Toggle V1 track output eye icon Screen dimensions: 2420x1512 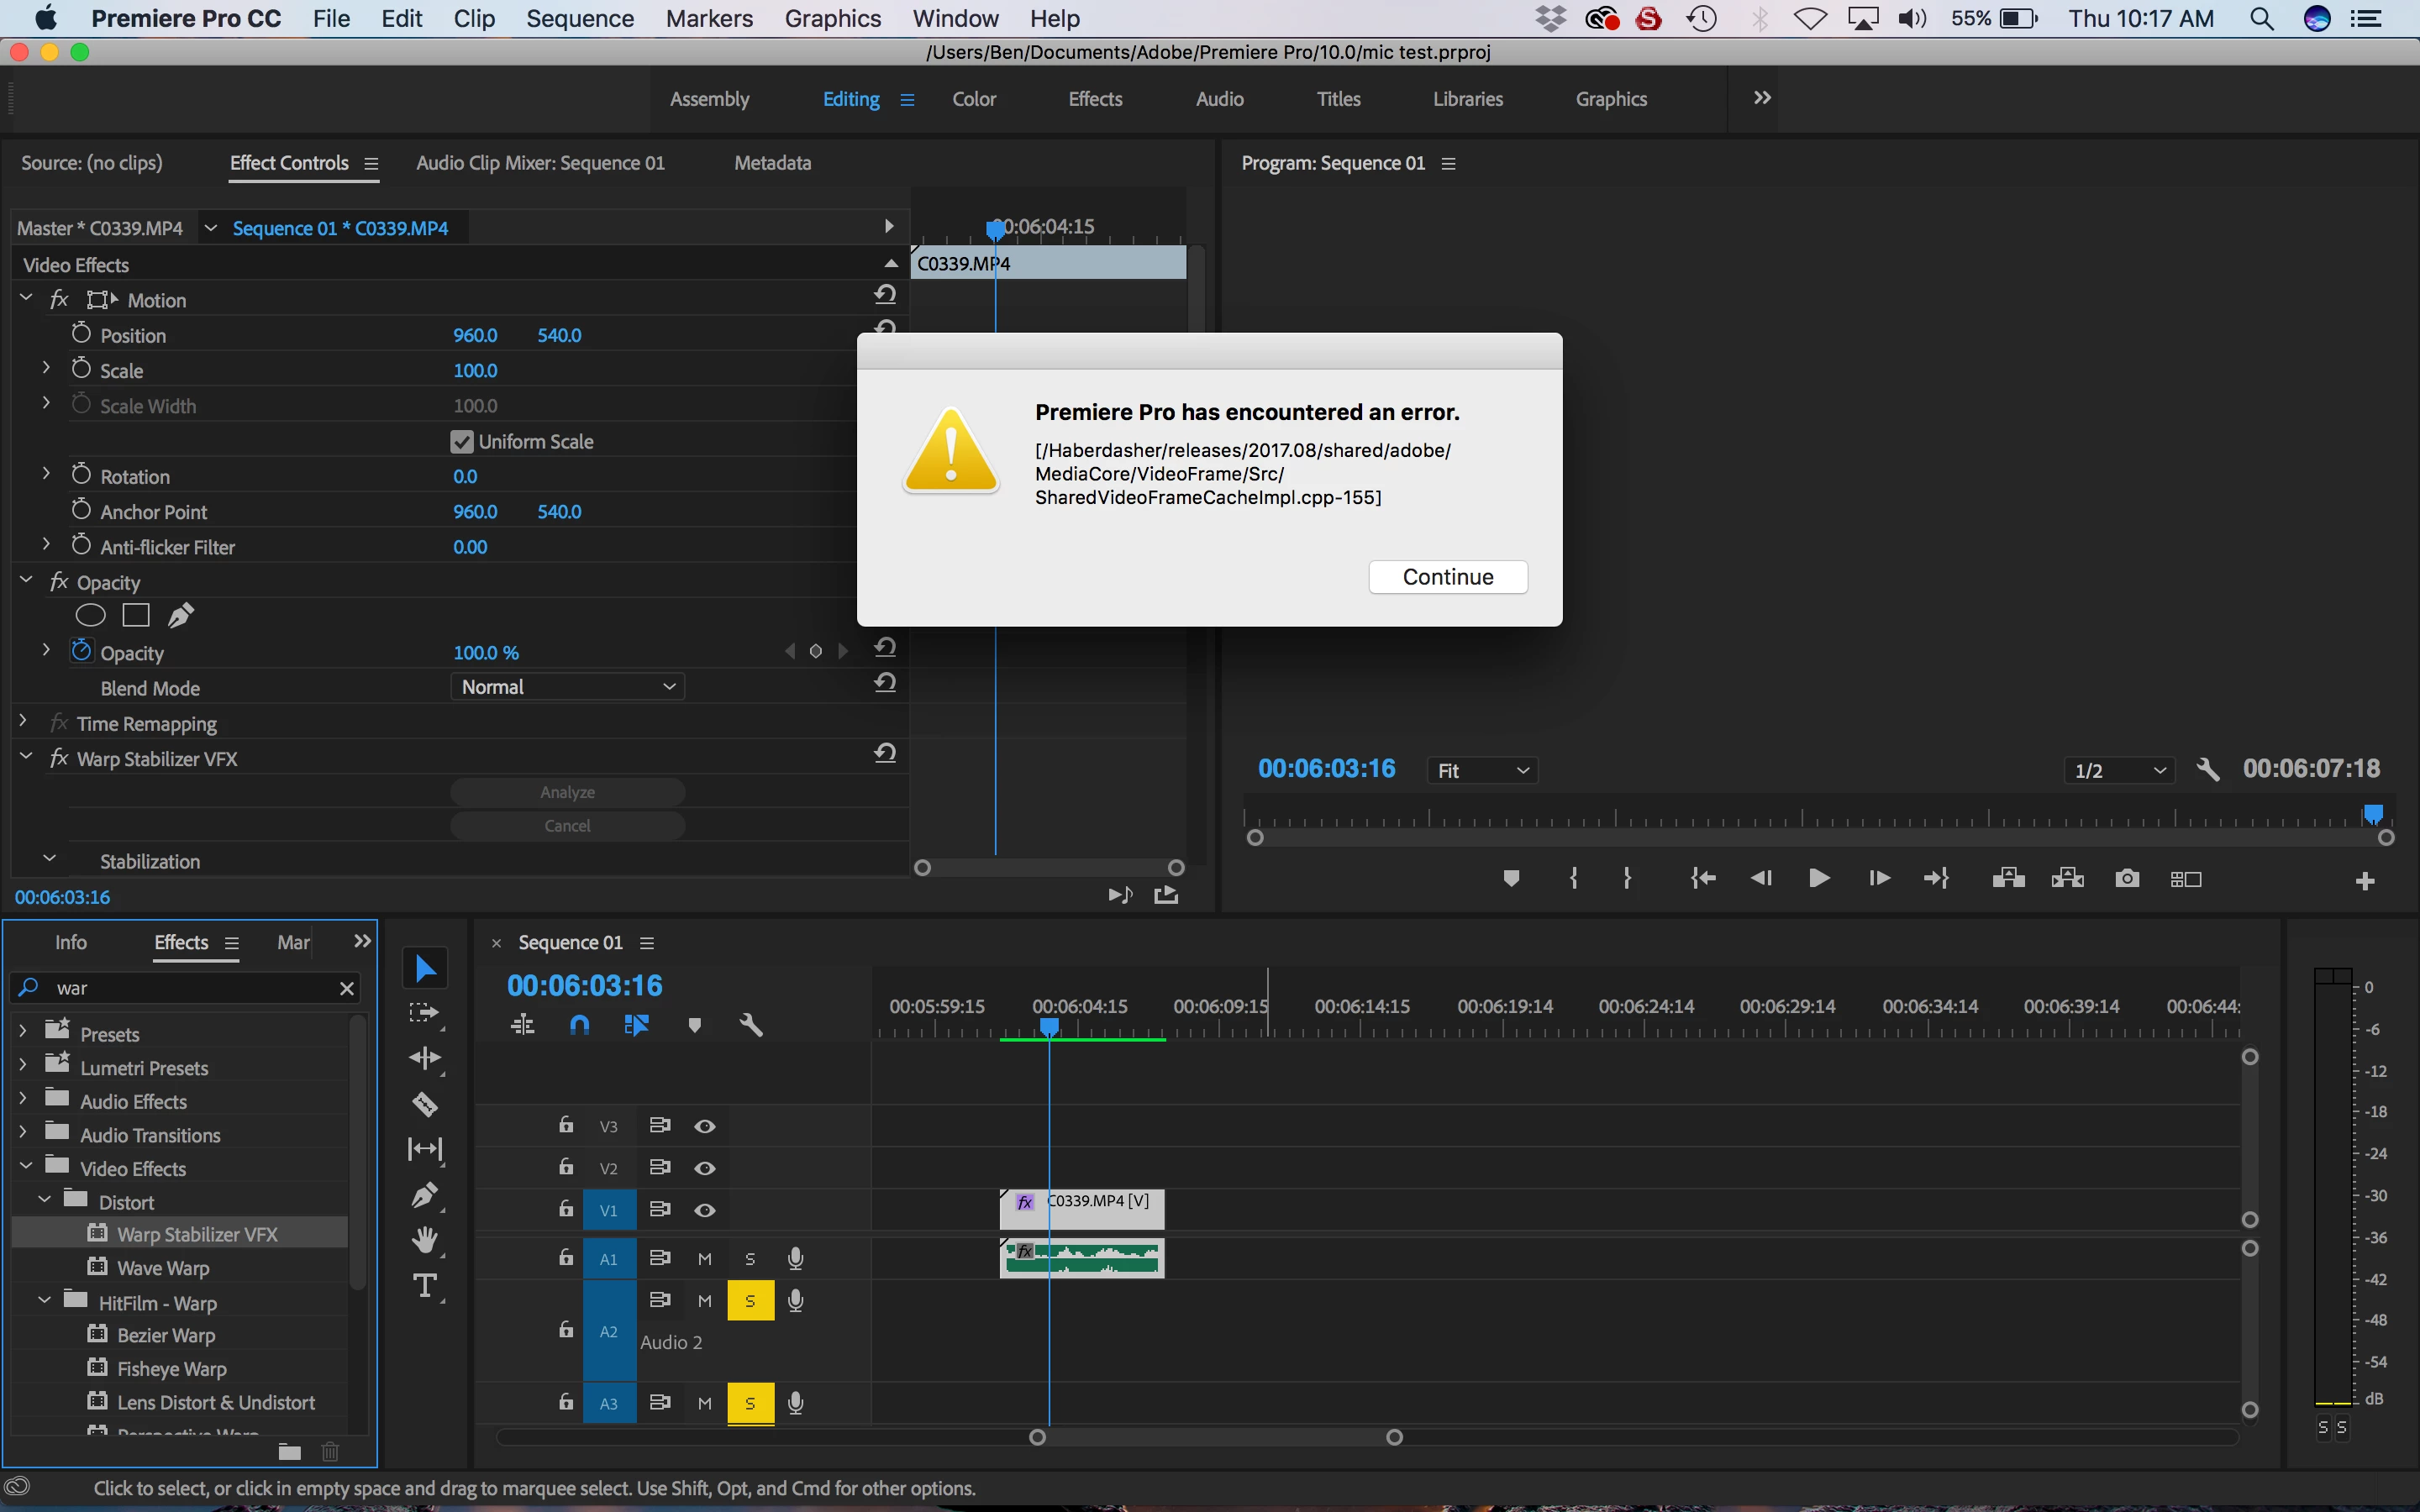tap(705, 1210)
